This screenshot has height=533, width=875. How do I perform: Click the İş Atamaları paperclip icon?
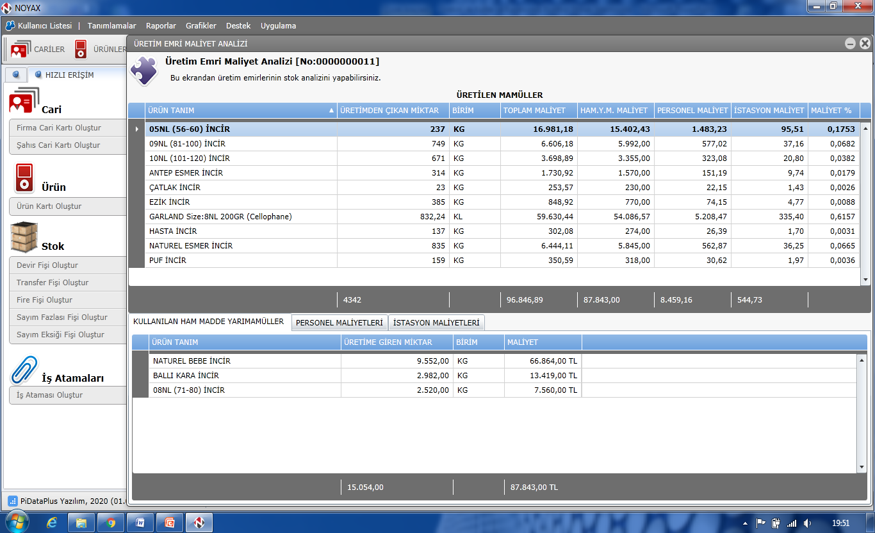point(24,371)
